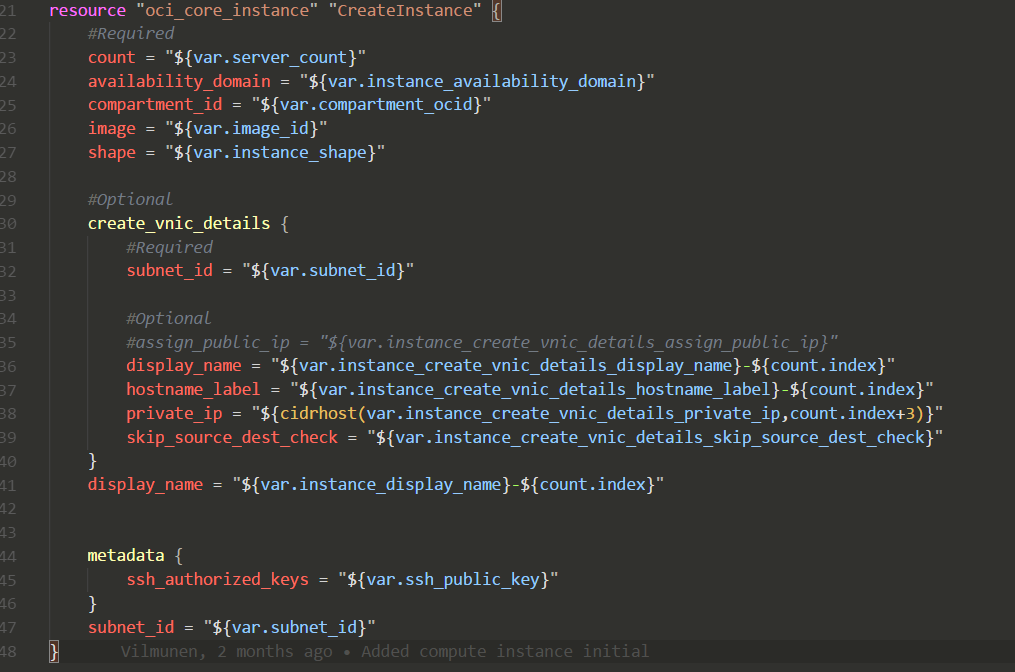The width and height of the screenshot is (1015, 672).
Task: Place cursor at opening brace after CreateInstance
Action: pyautogui.click(x=496, y=11)
